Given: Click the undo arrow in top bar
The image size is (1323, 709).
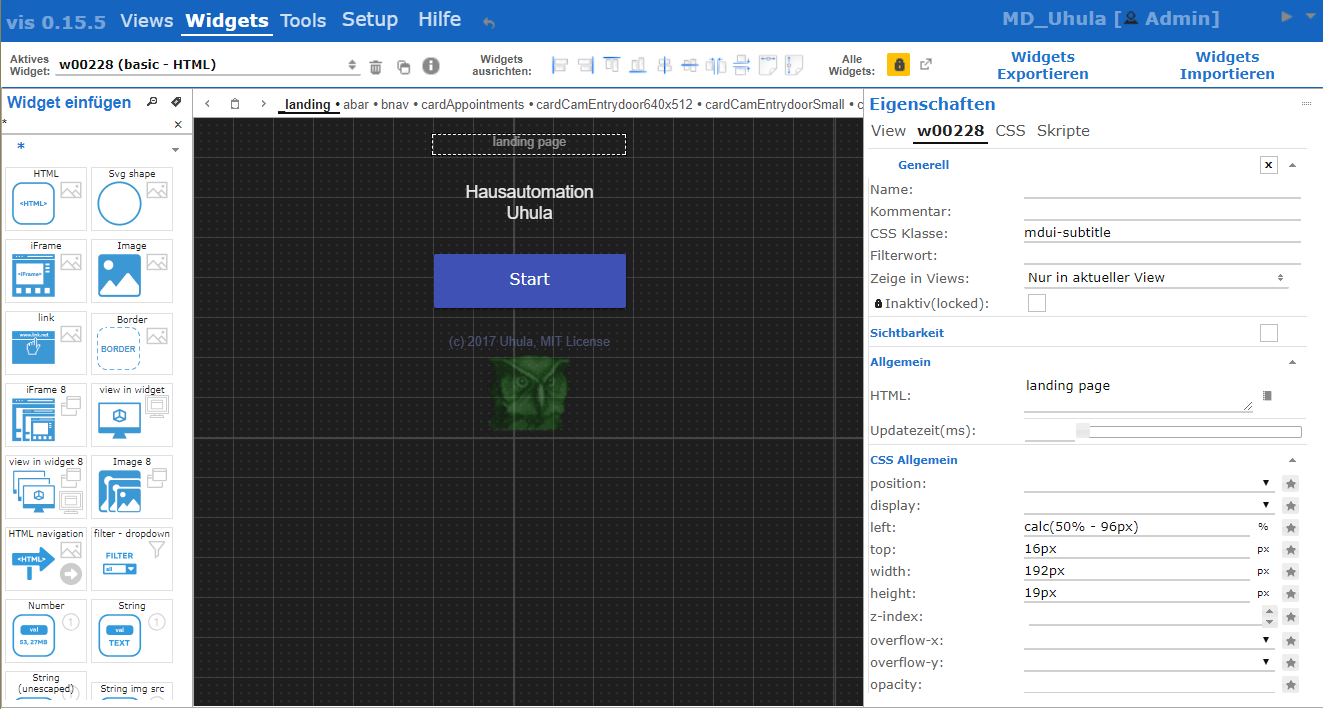Looking at the screenshot, I should pos(489,22).
